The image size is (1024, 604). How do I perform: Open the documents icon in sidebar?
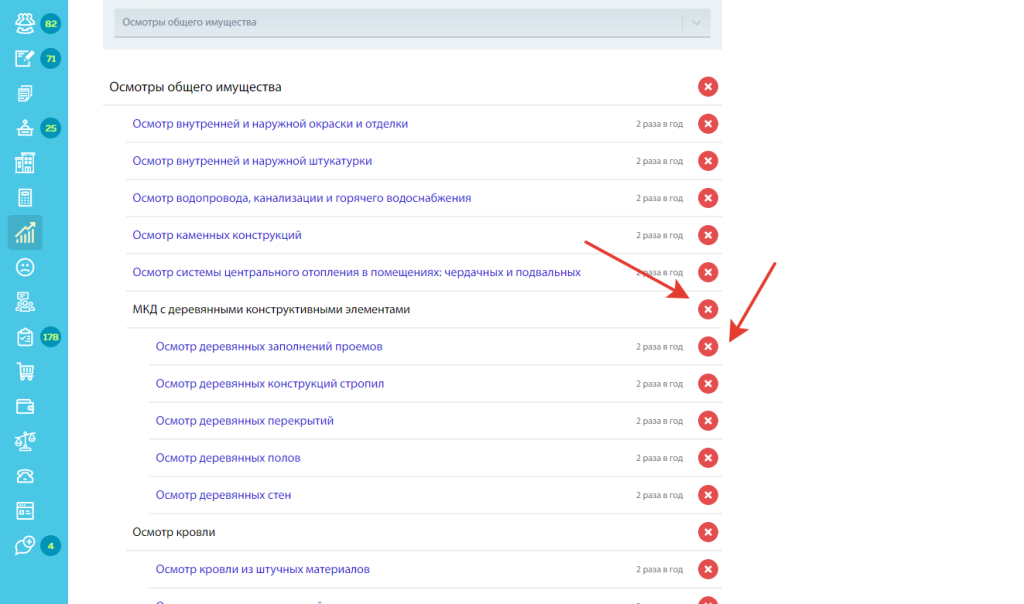pyautogui.click(x=25, y=93)
